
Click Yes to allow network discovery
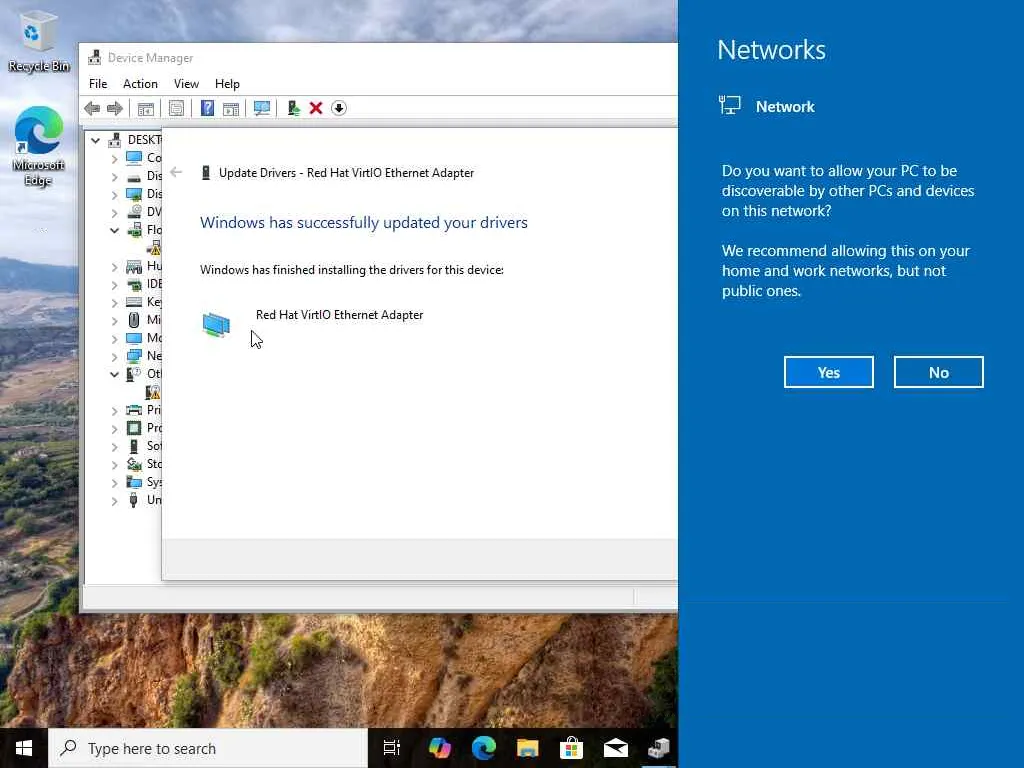point(829,372)
